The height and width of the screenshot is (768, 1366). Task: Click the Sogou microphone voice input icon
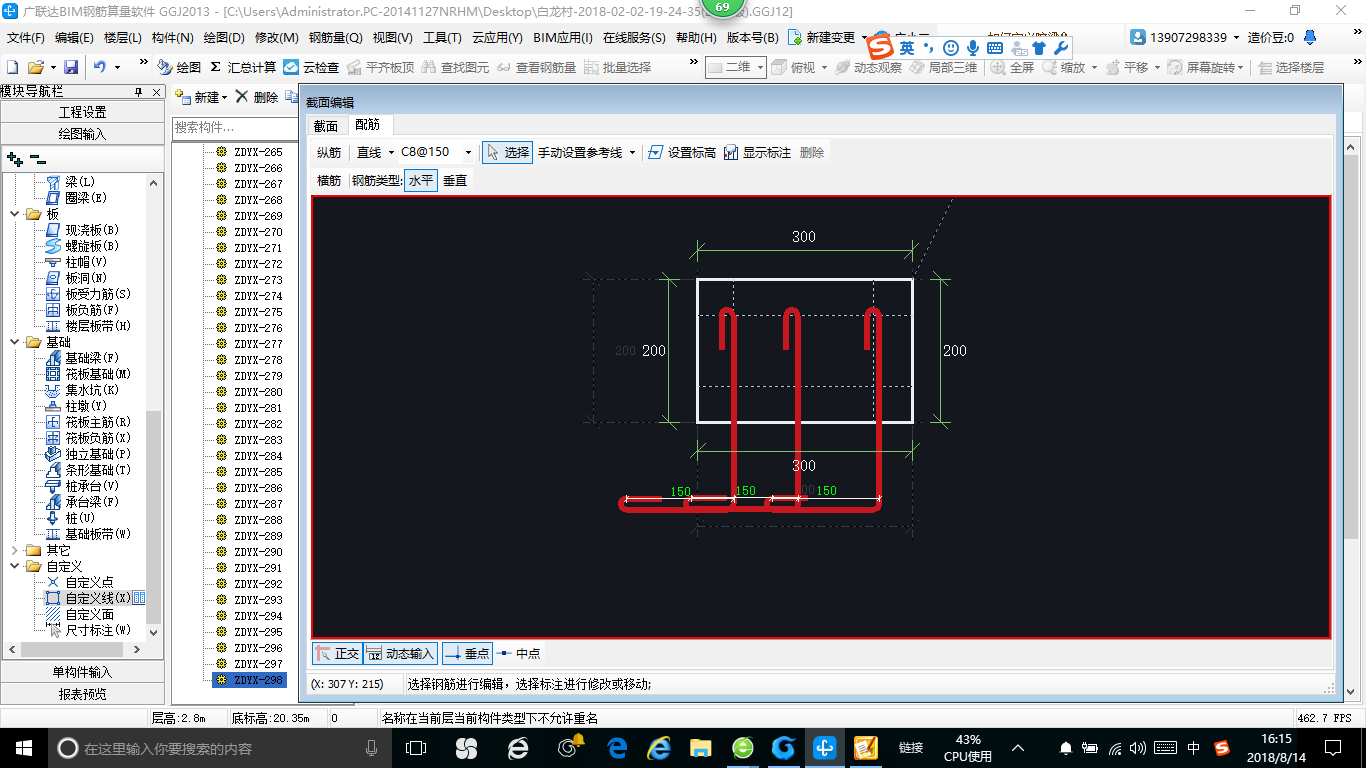click(972, 48)
